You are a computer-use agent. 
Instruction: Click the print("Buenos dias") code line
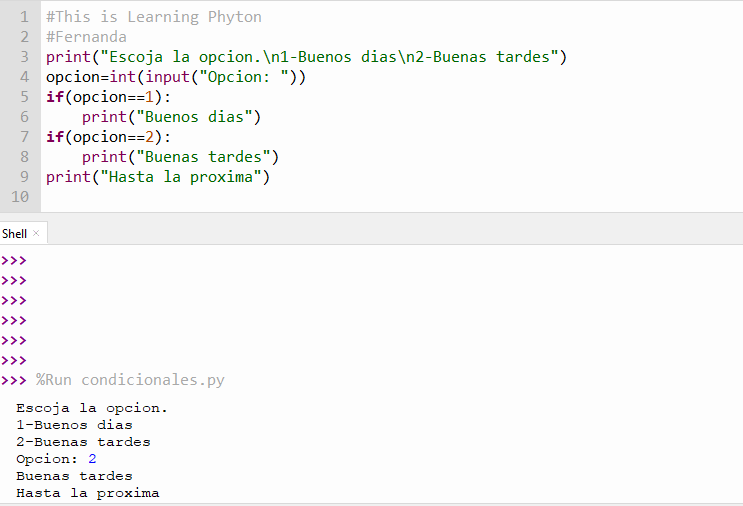(171, 117)
